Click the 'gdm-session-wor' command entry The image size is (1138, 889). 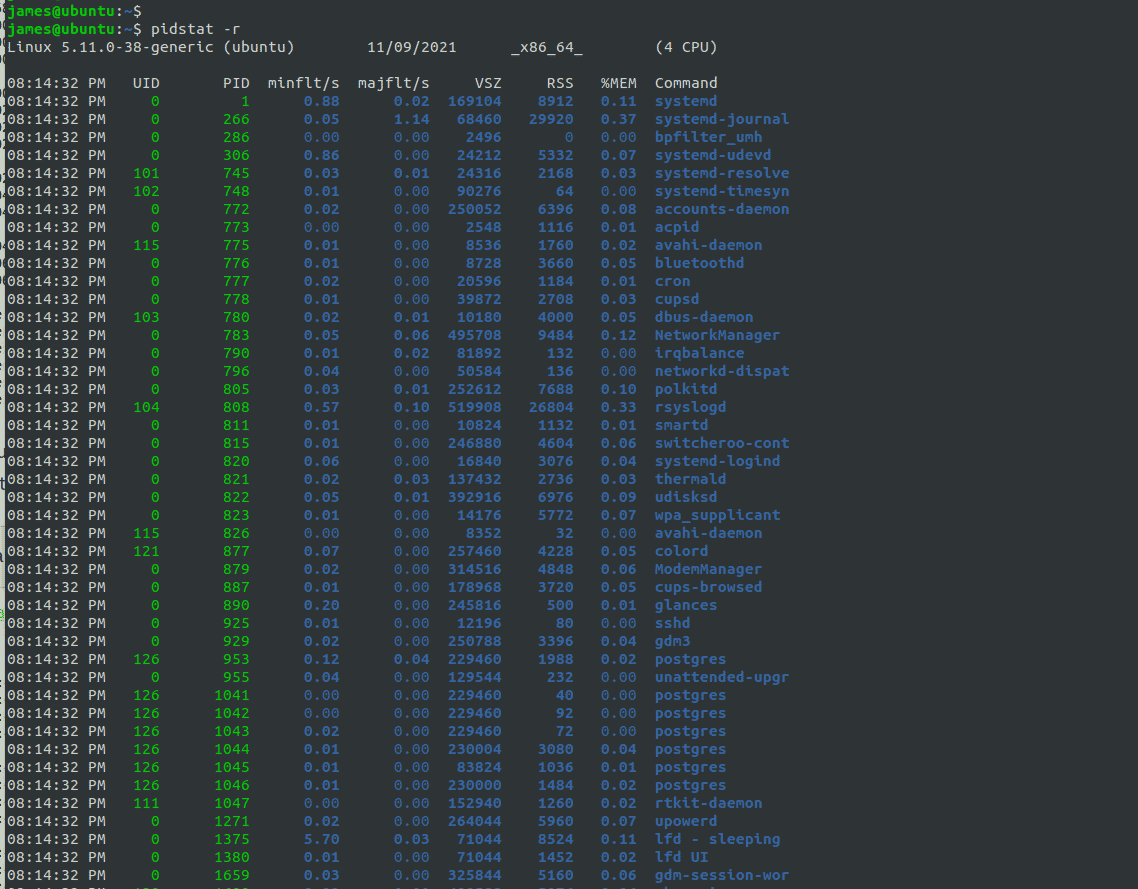pos(722,875)
